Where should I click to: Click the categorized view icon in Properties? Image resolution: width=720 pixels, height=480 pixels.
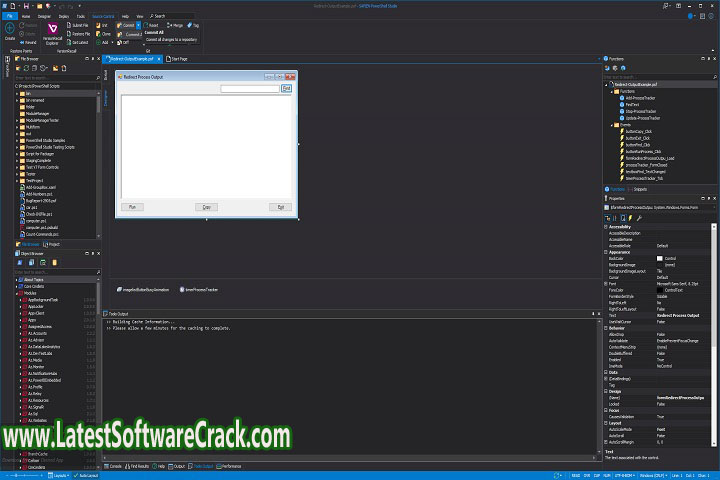[608, 218]
